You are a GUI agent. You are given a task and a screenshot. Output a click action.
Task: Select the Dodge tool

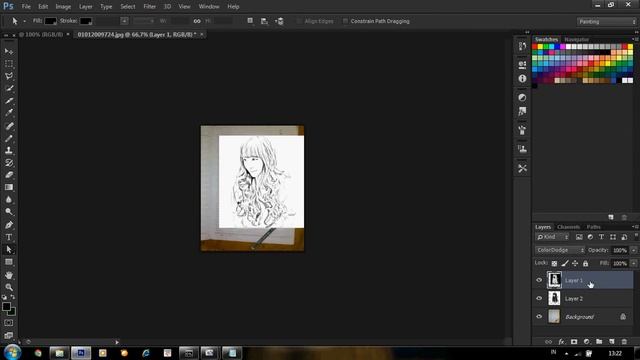tap(9, 212)
